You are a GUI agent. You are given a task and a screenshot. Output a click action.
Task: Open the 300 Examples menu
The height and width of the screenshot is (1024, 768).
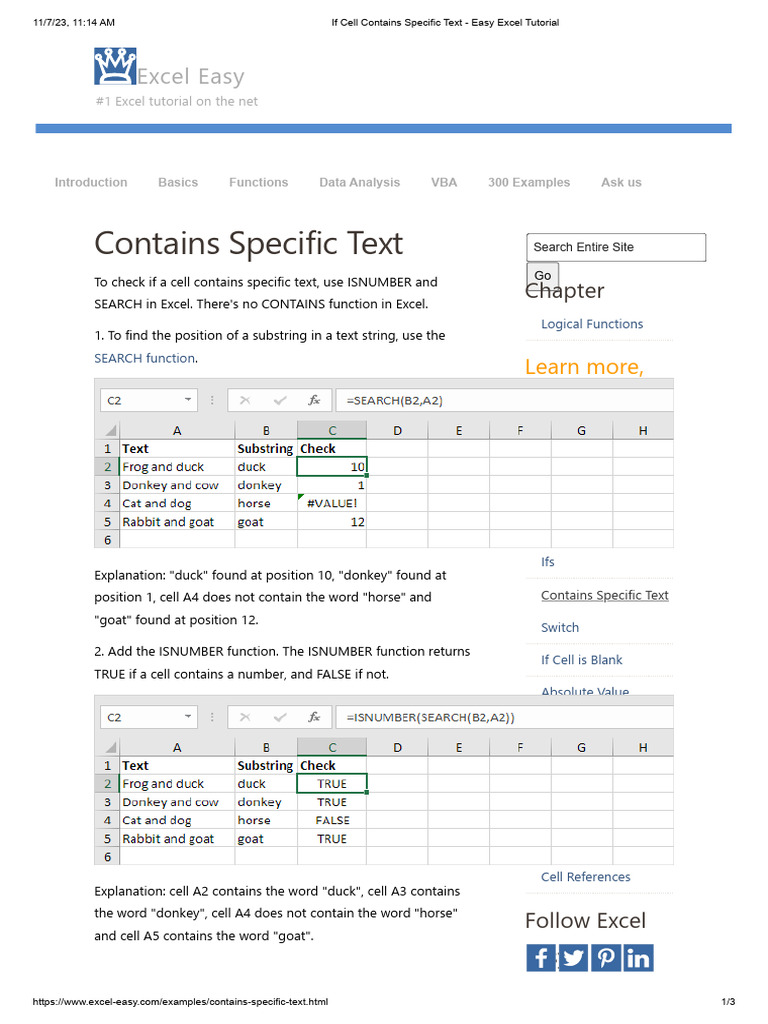[x=529, y=182]
